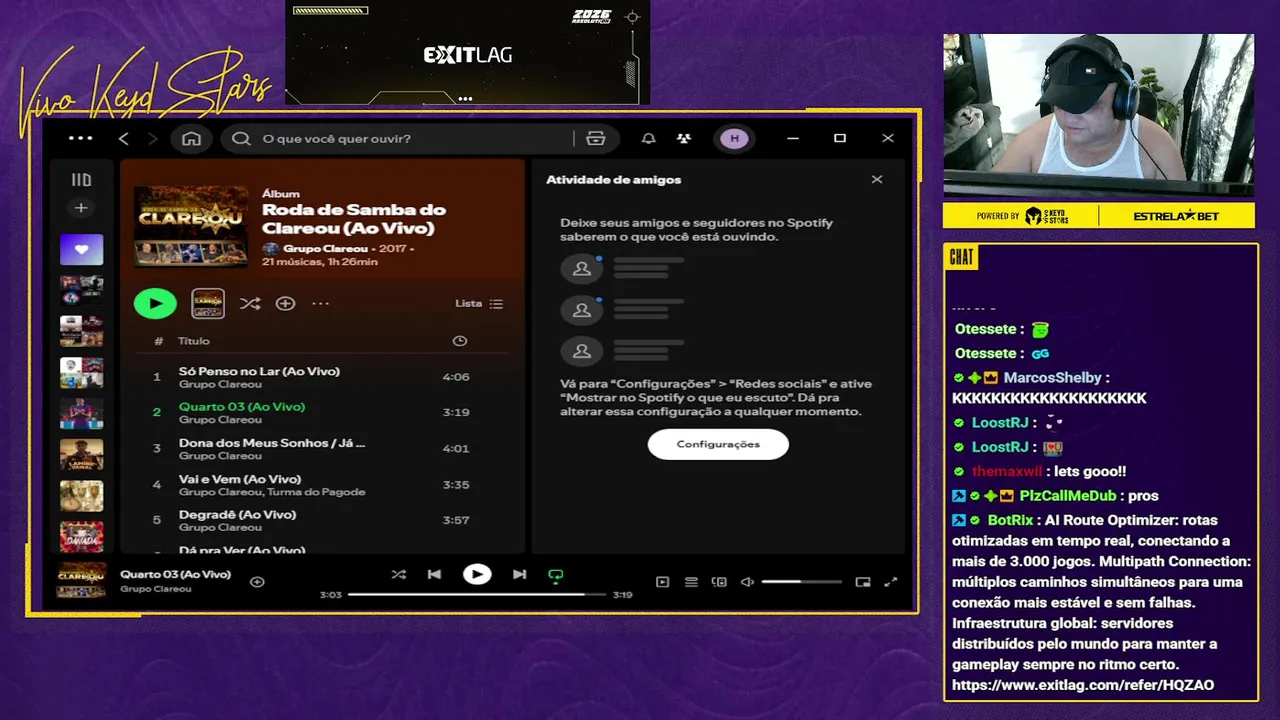The height and width of the screenshot is (720, 1280).
Task: Click the search magnifier icon
Action: [x=241, y=139]
